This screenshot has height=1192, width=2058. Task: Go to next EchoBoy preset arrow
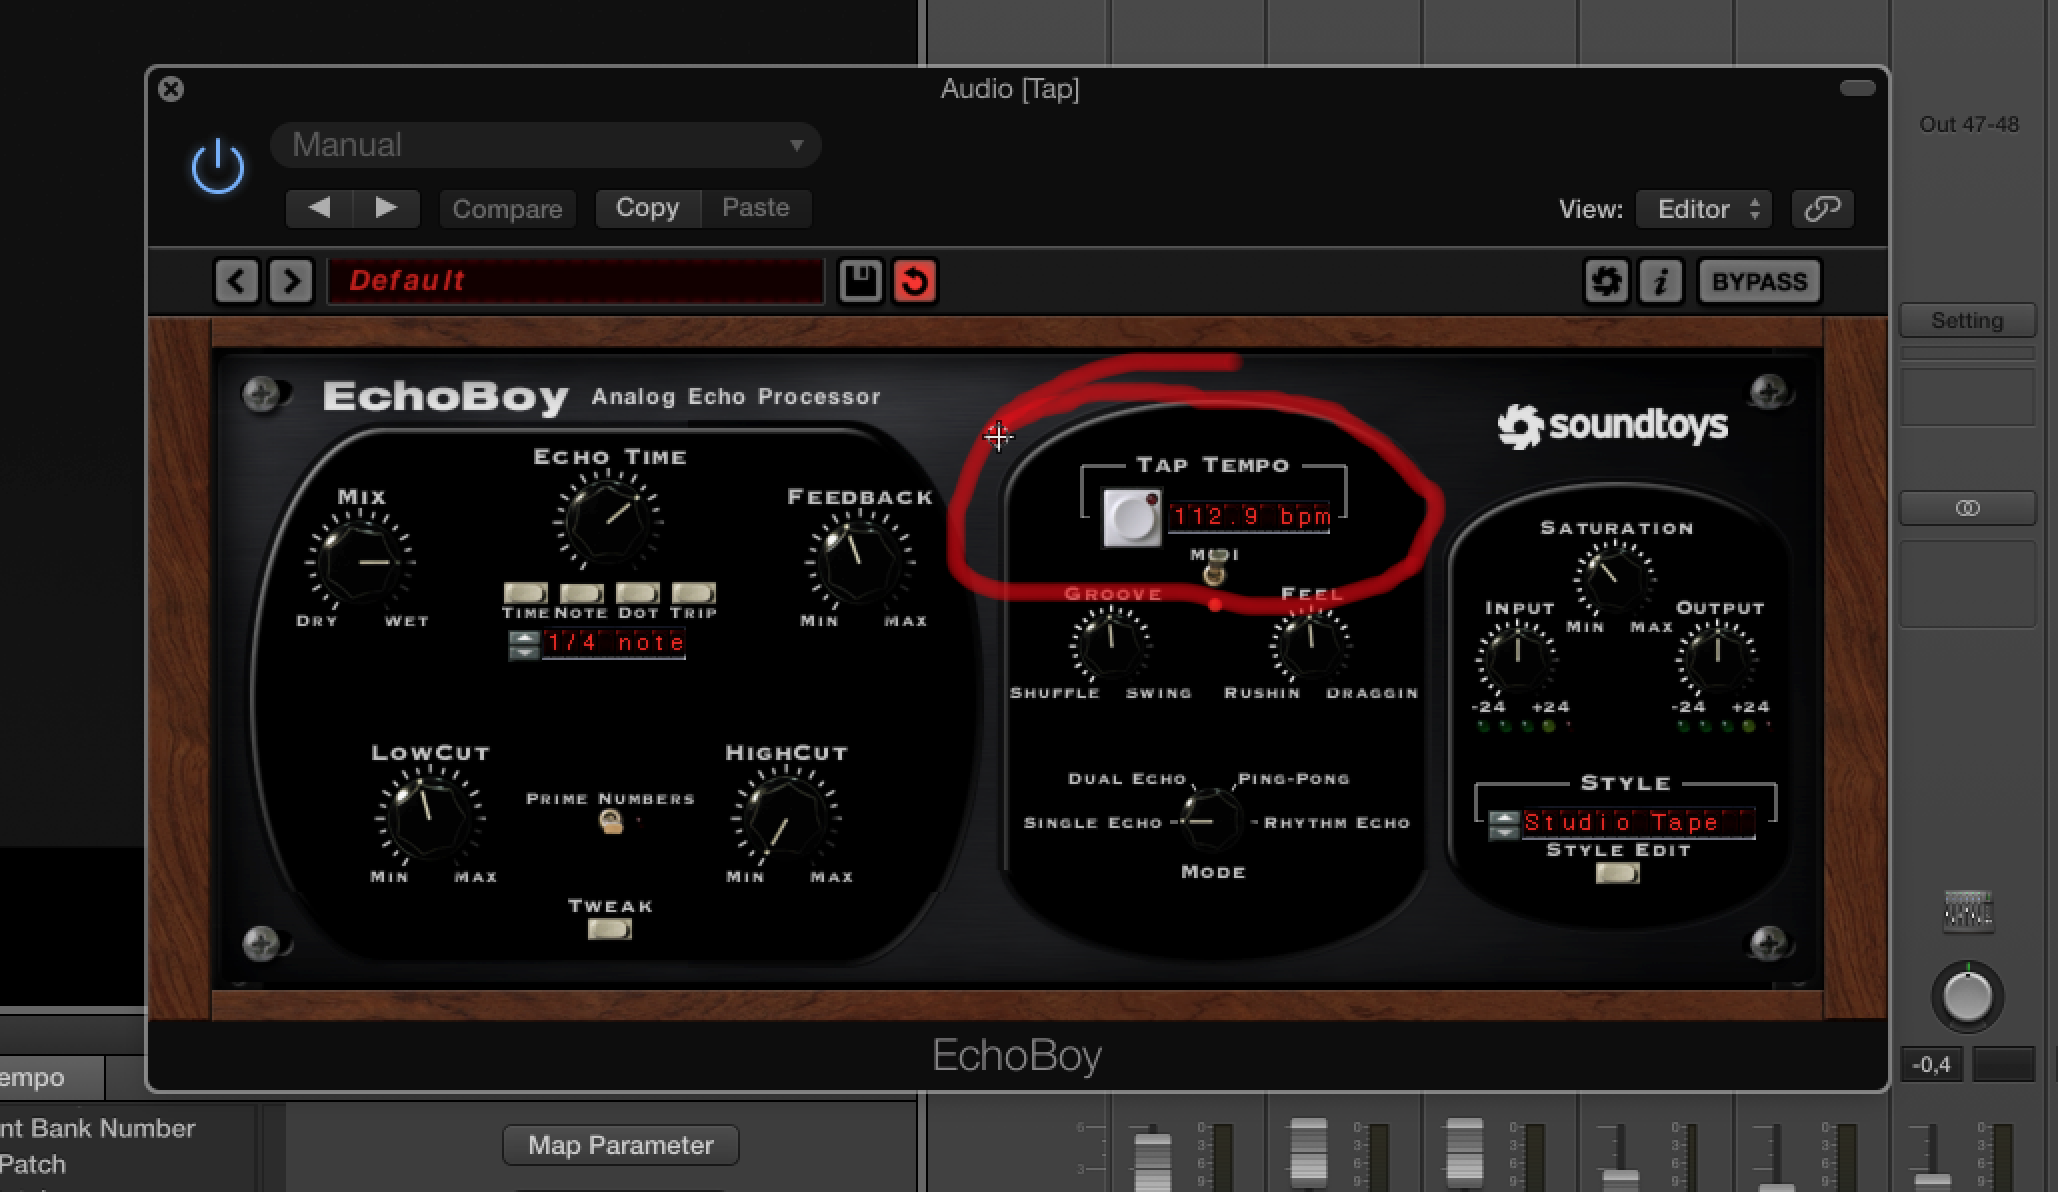click(291, 281)
